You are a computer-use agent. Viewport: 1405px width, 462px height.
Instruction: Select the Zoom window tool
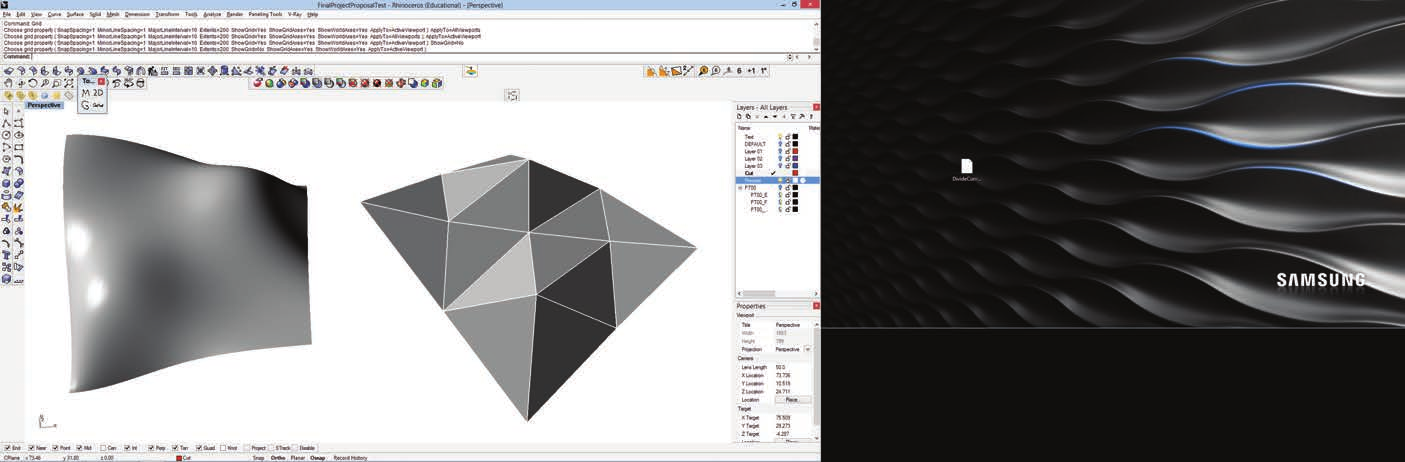(x=56, y=84)
